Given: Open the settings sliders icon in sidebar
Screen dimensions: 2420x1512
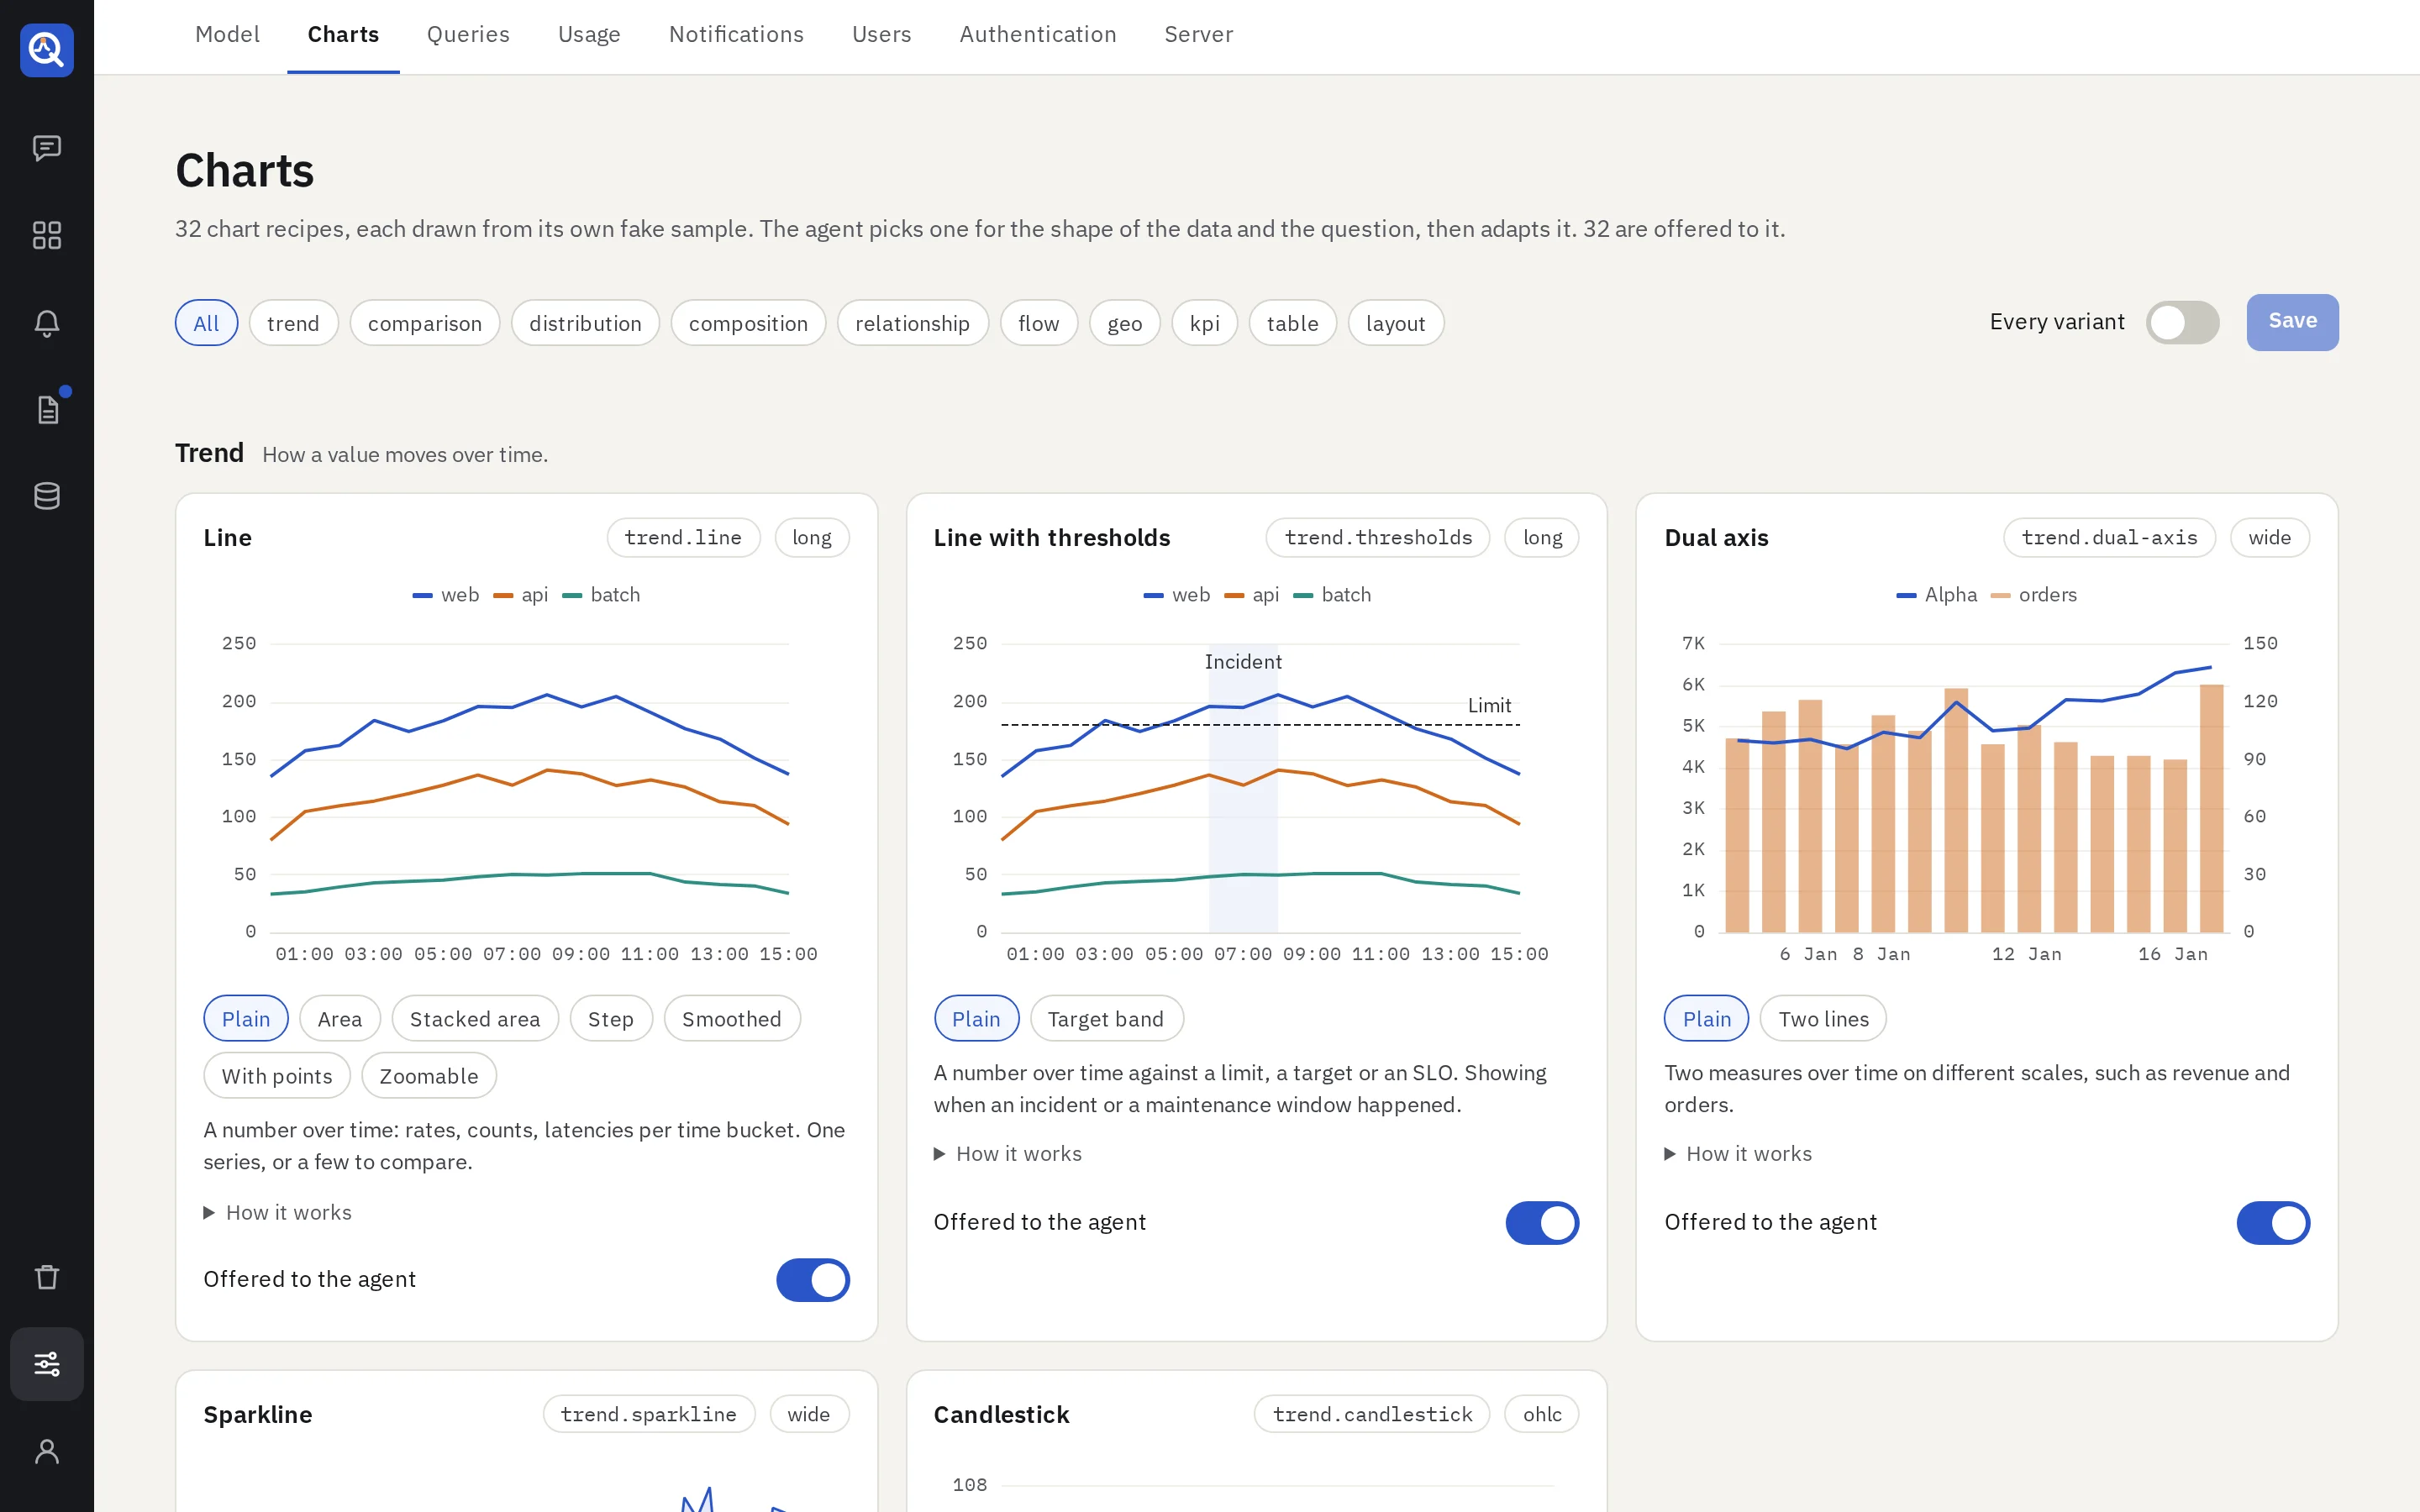Looking at the screenshot, I should pos(47,1364).
